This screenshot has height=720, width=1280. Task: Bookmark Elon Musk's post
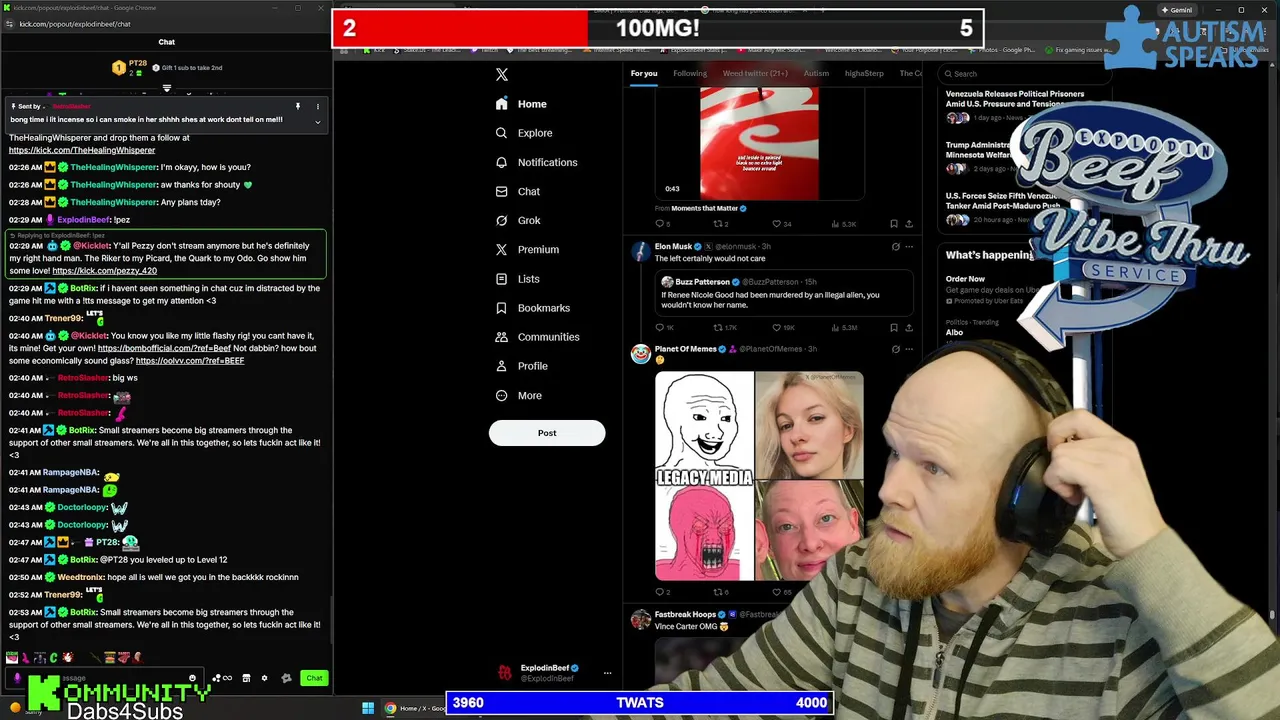pyautogui.click(x=893, y=327)
